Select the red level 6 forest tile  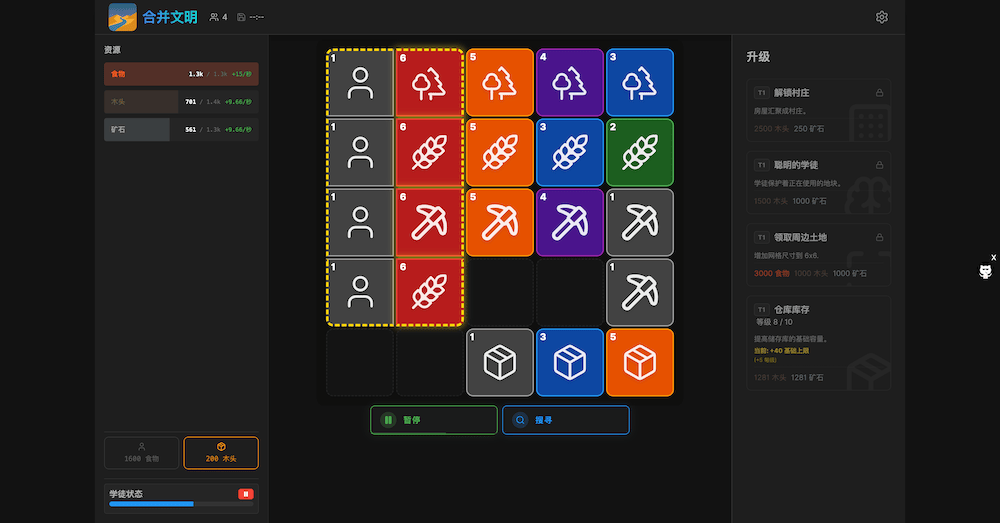[x=429, y=83]
